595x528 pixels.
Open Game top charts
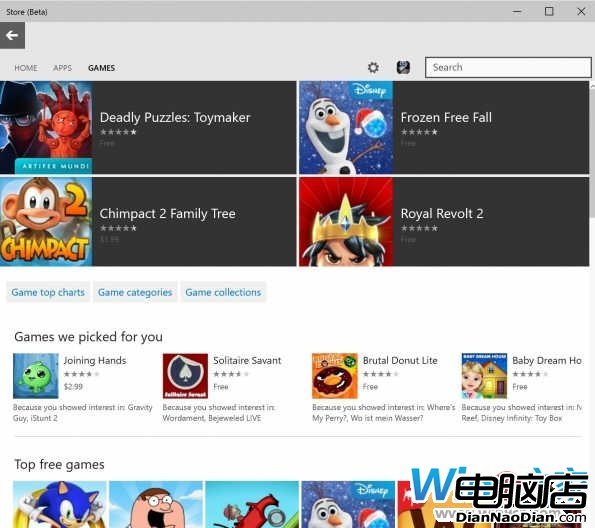tap(48, 292)
